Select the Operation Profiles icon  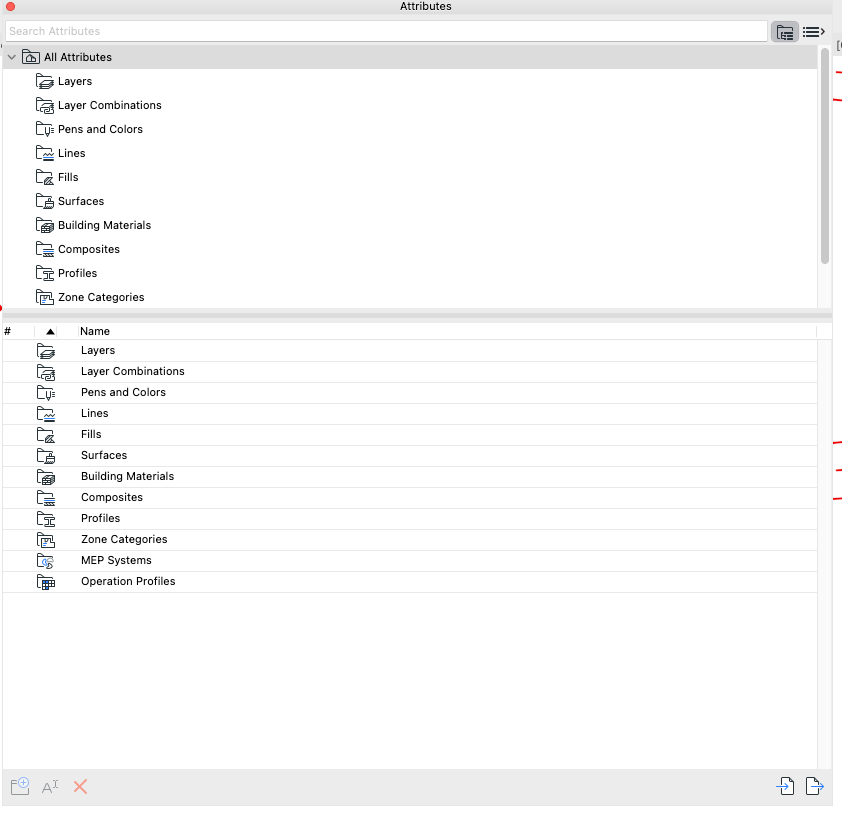click(46, 581)
